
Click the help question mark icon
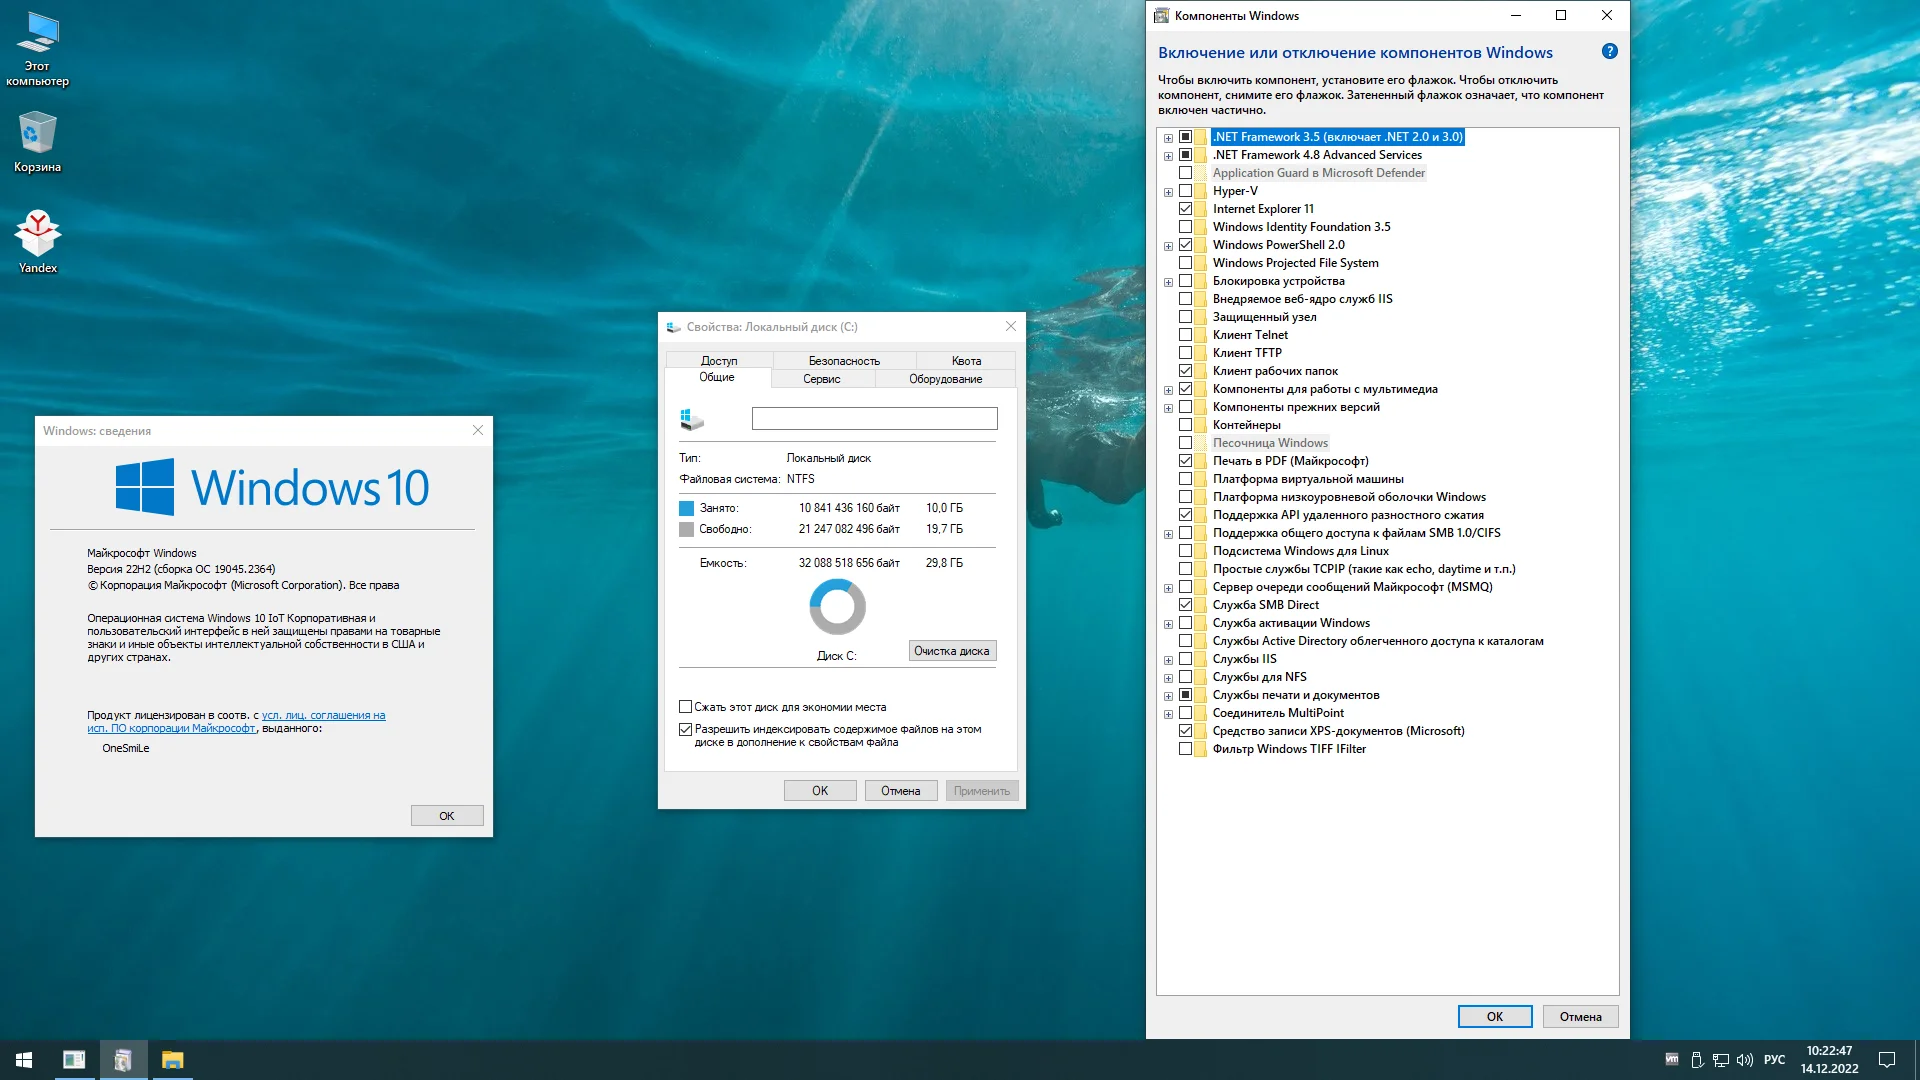coord(1609,52)
